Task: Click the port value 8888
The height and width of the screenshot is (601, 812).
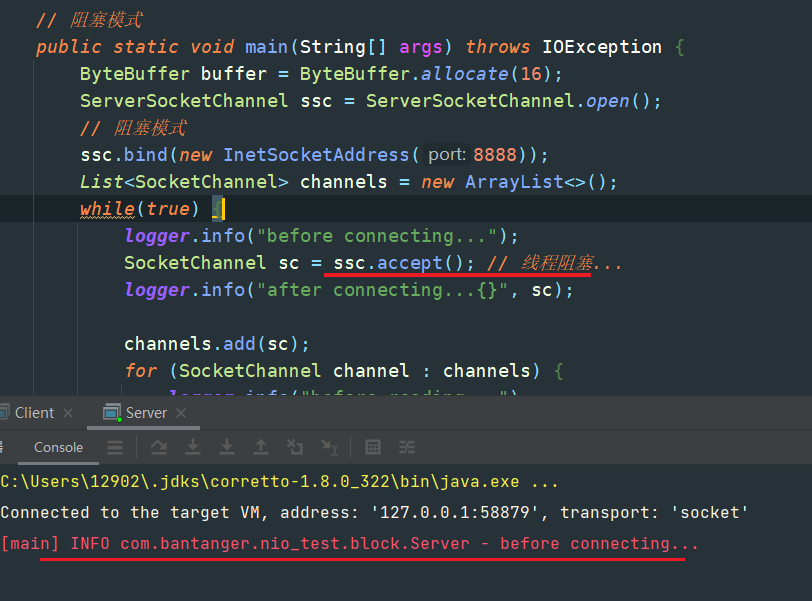Action: pos(495,155)
